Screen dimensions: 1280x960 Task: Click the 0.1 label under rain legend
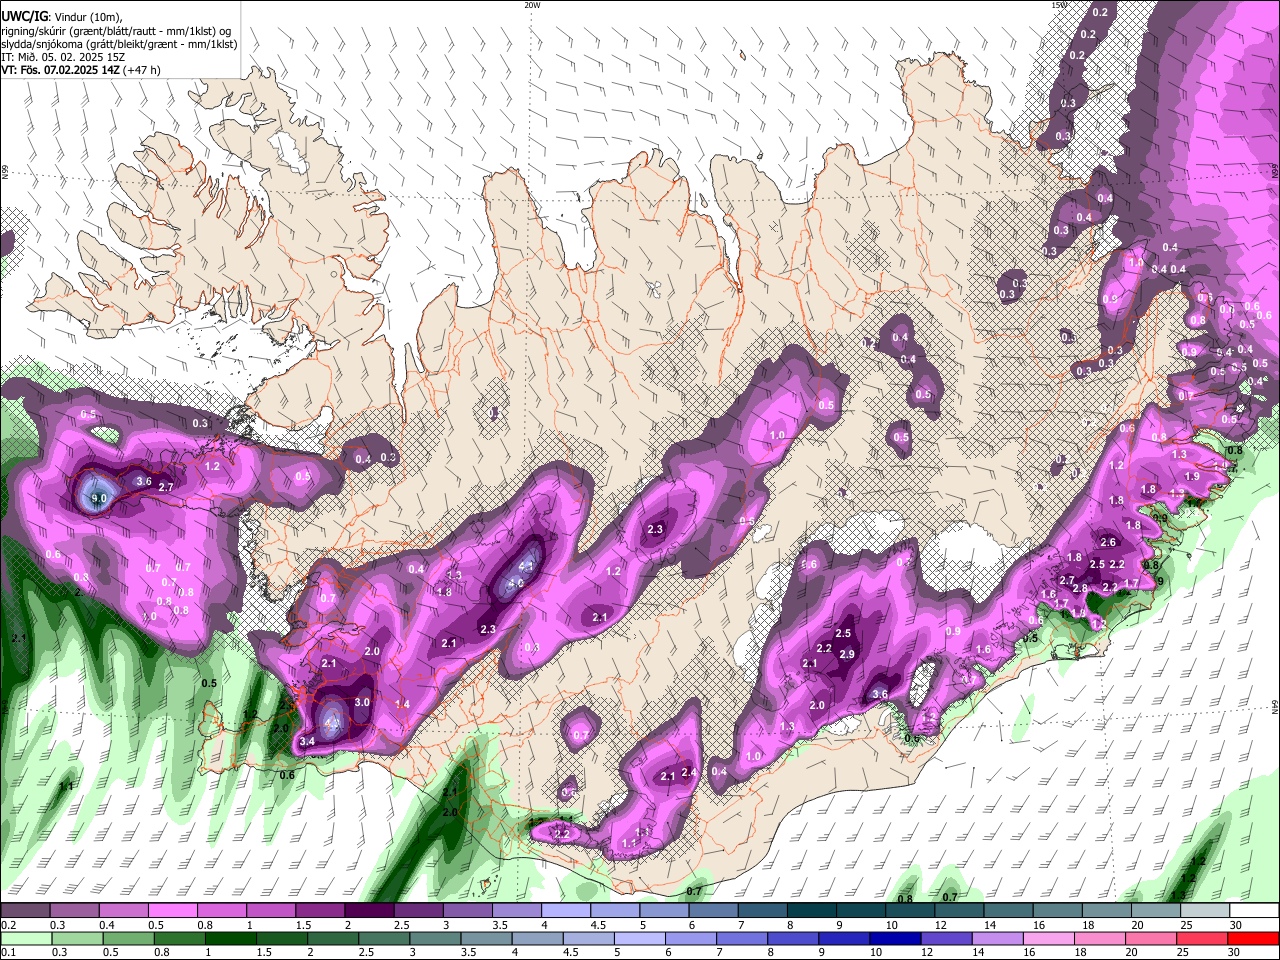[8, 953]
